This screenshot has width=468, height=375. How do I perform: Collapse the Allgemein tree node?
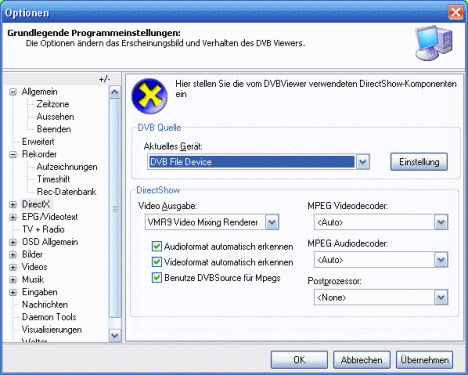pos(13,92)
